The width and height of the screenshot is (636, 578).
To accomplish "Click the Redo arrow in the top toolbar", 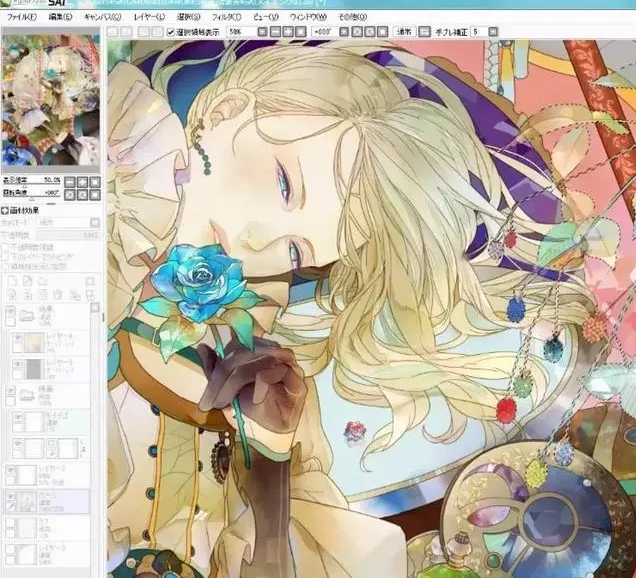I will (x=127, y=32).
